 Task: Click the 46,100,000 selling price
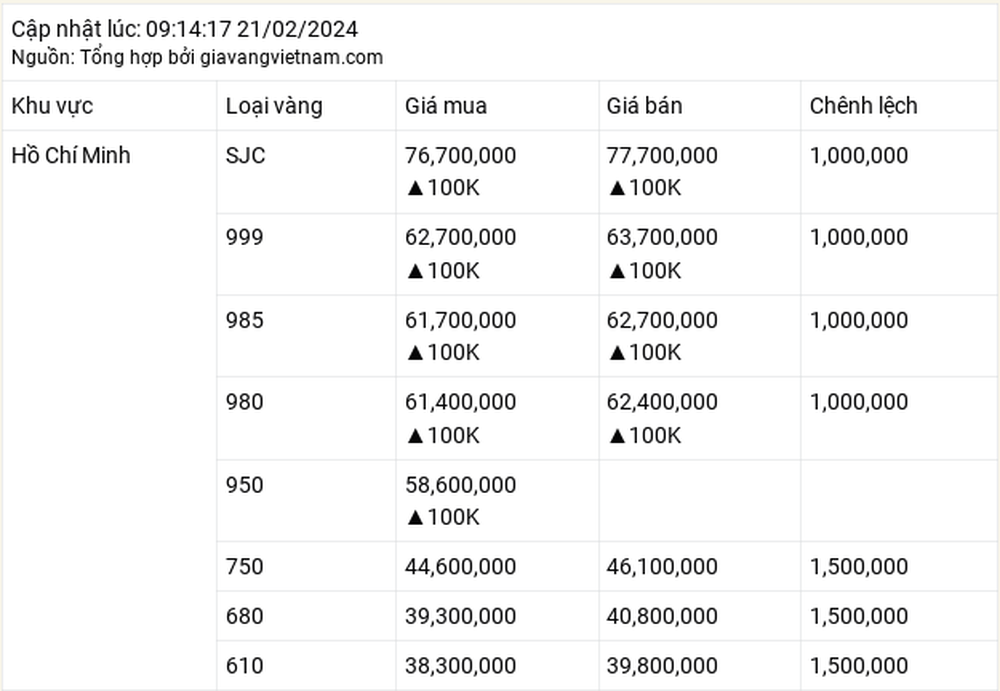tap(662, 567)
